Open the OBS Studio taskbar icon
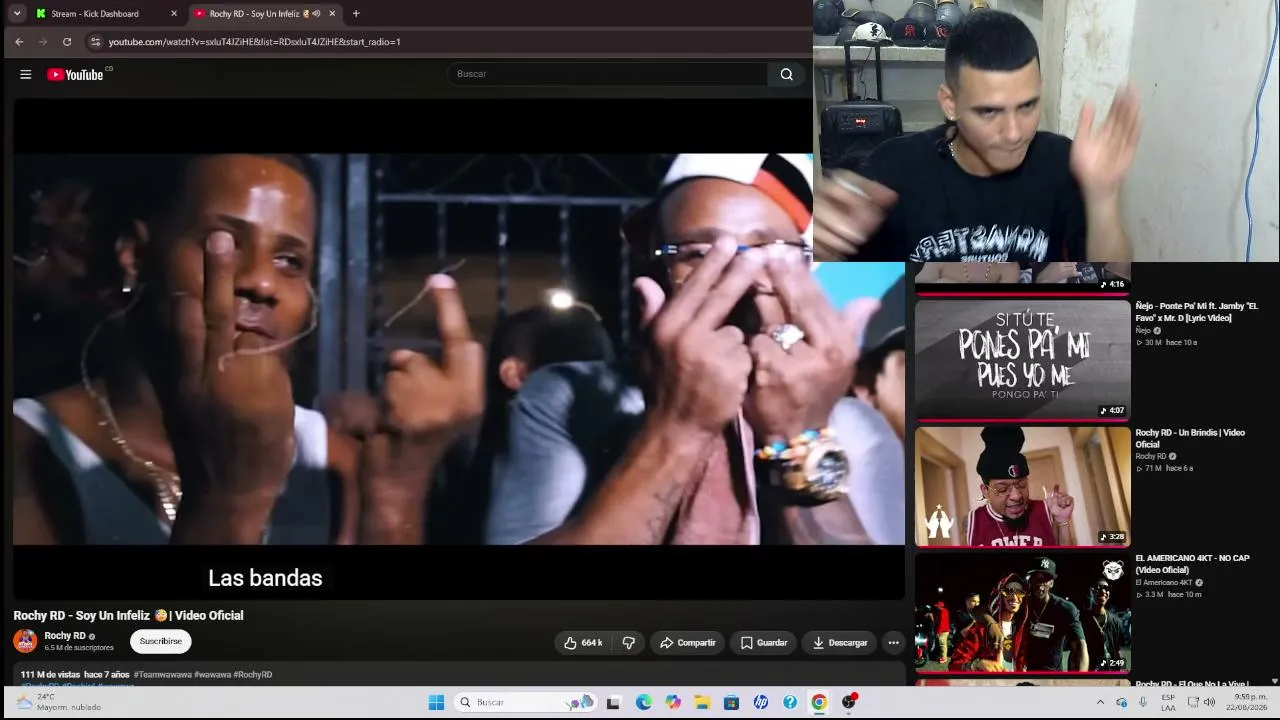 849,702
